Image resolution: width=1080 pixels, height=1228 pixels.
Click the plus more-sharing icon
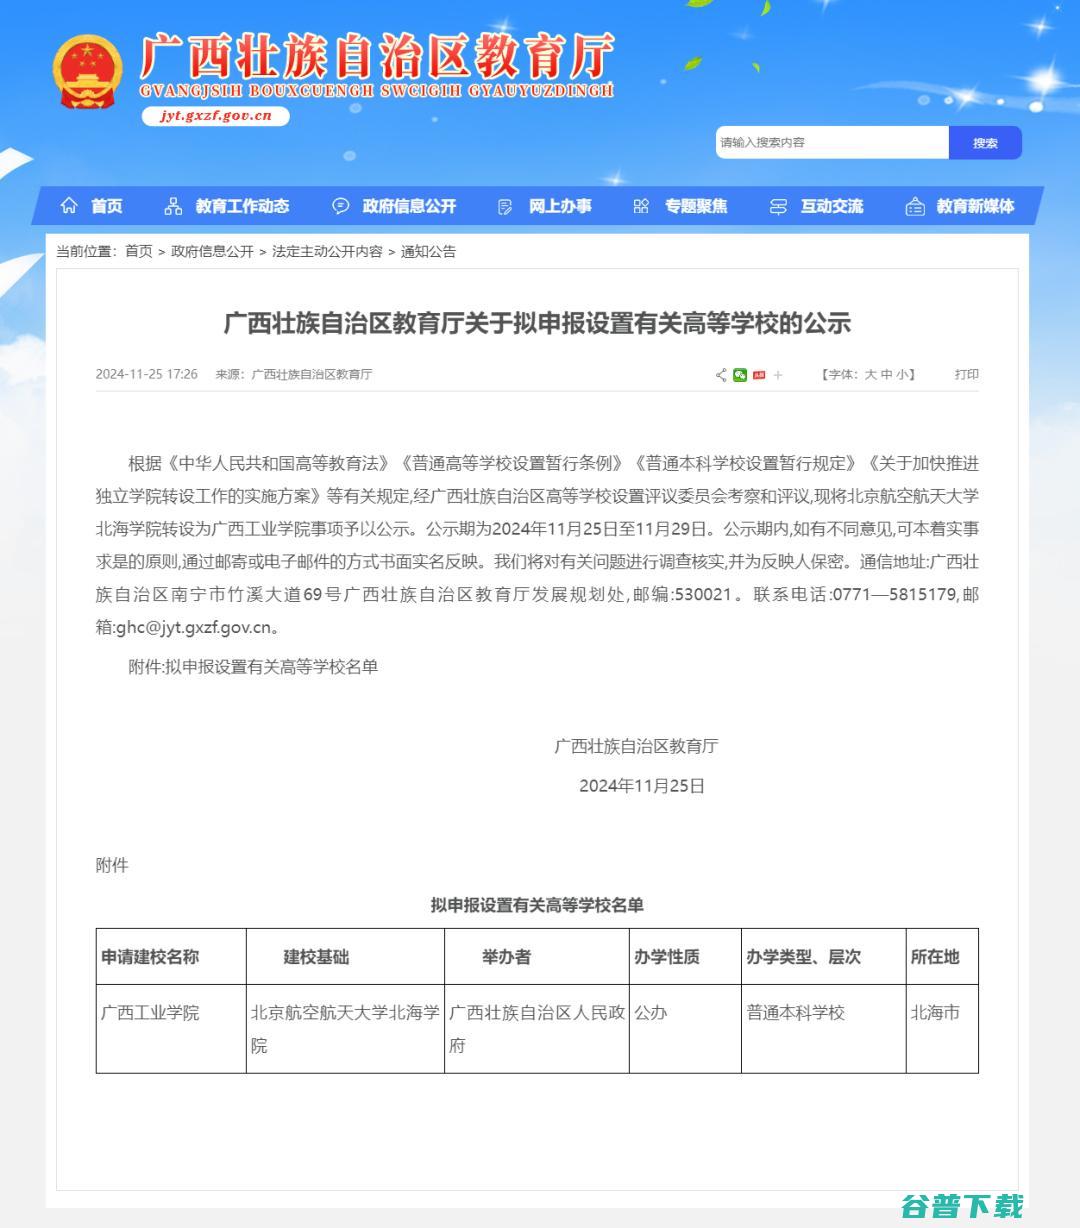point(778,375)
